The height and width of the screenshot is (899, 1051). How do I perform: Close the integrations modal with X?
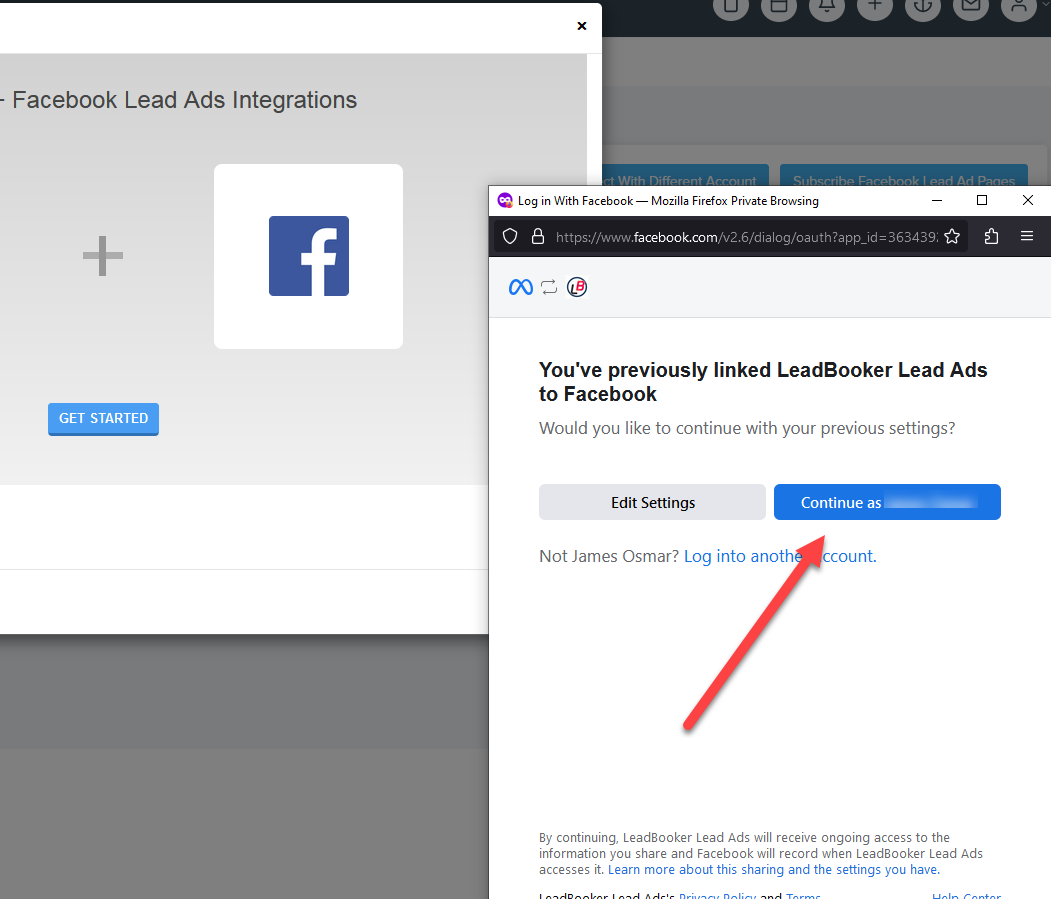[582, 26]
